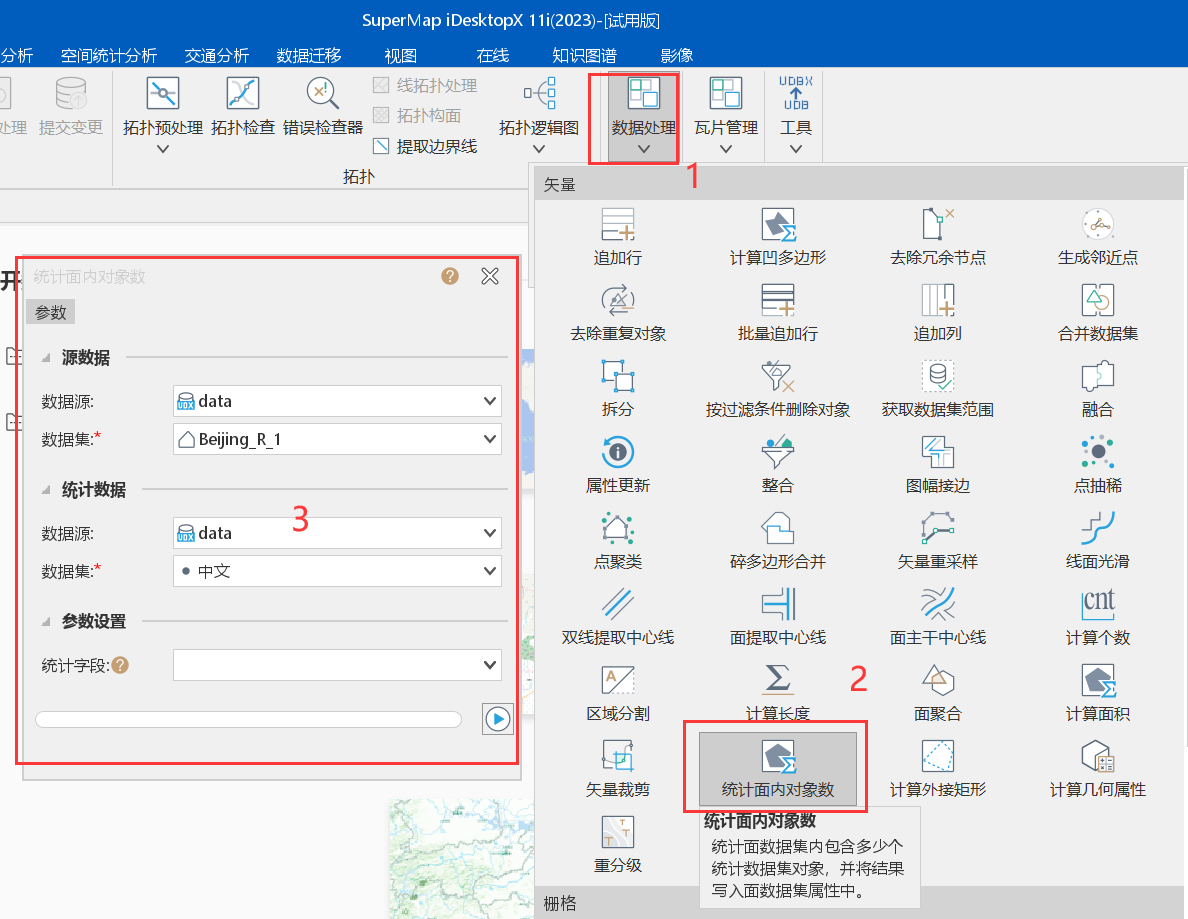Select the 参数 tab in dialog
Image resolution: width=1188 pixels, height=919 pixels.
[x=51, y=312]
